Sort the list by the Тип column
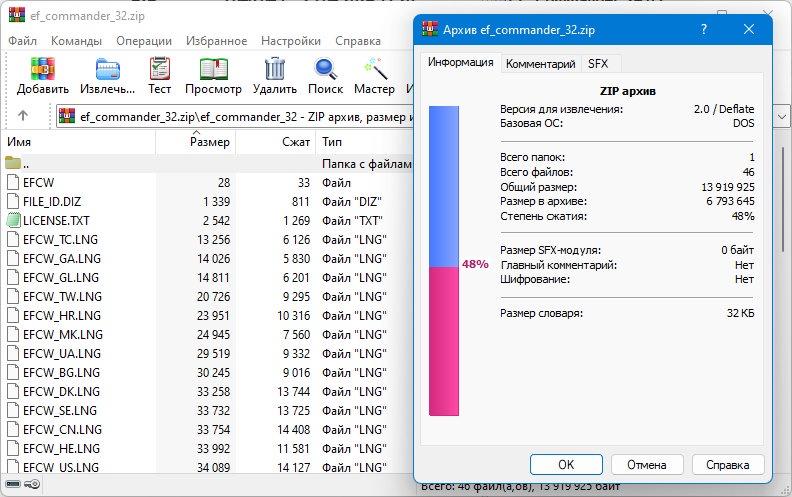This screenshot has height=497, width=792. pos(365,142)
